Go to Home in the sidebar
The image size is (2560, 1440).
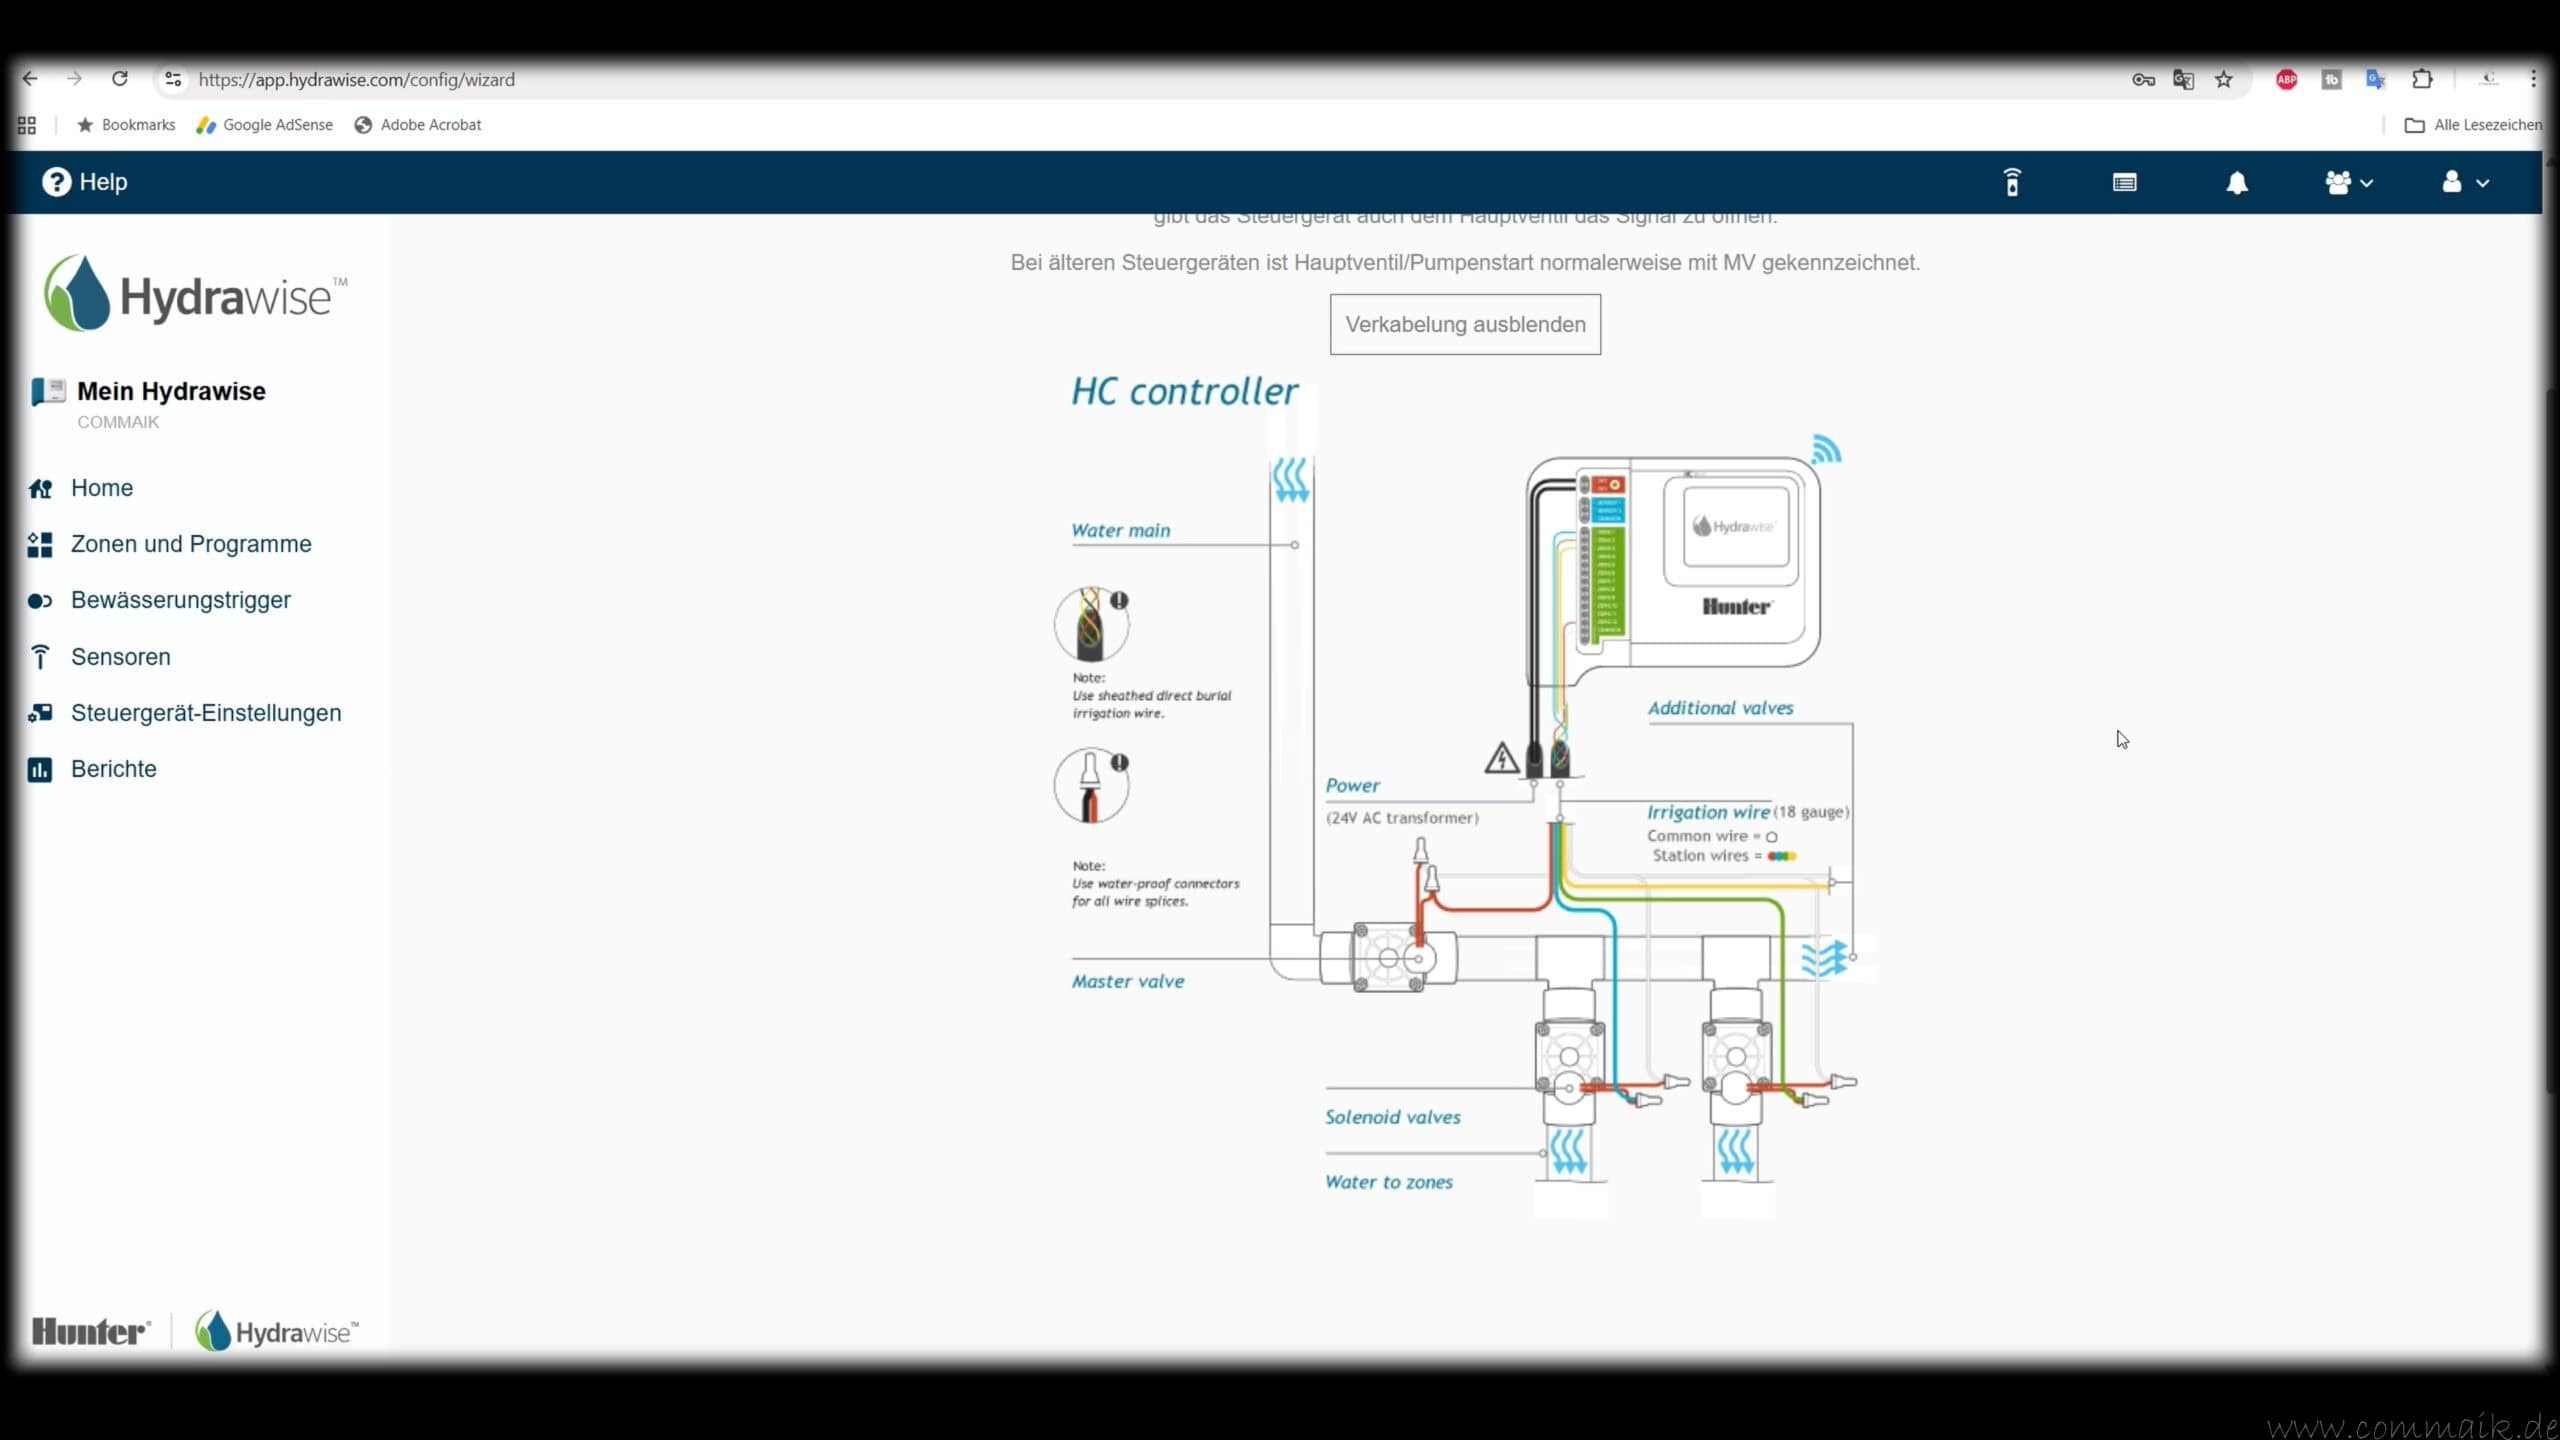click(x=102, y=488)
